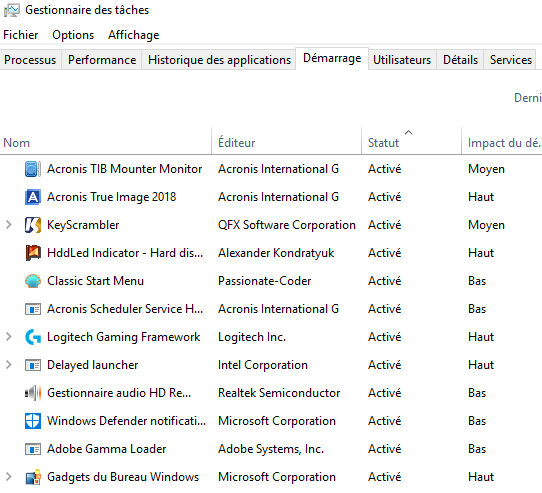
Task: Select the Acronis TIB Mounter Monitor row name
Action: point(124,169)
